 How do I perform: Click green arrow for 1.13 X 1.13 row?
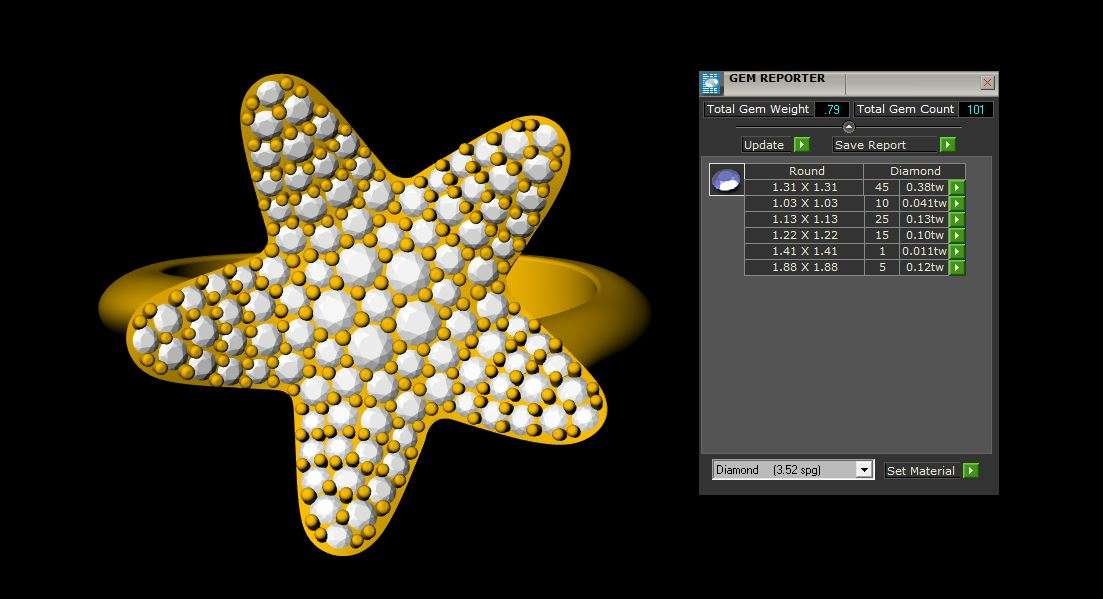coord(957,219)
